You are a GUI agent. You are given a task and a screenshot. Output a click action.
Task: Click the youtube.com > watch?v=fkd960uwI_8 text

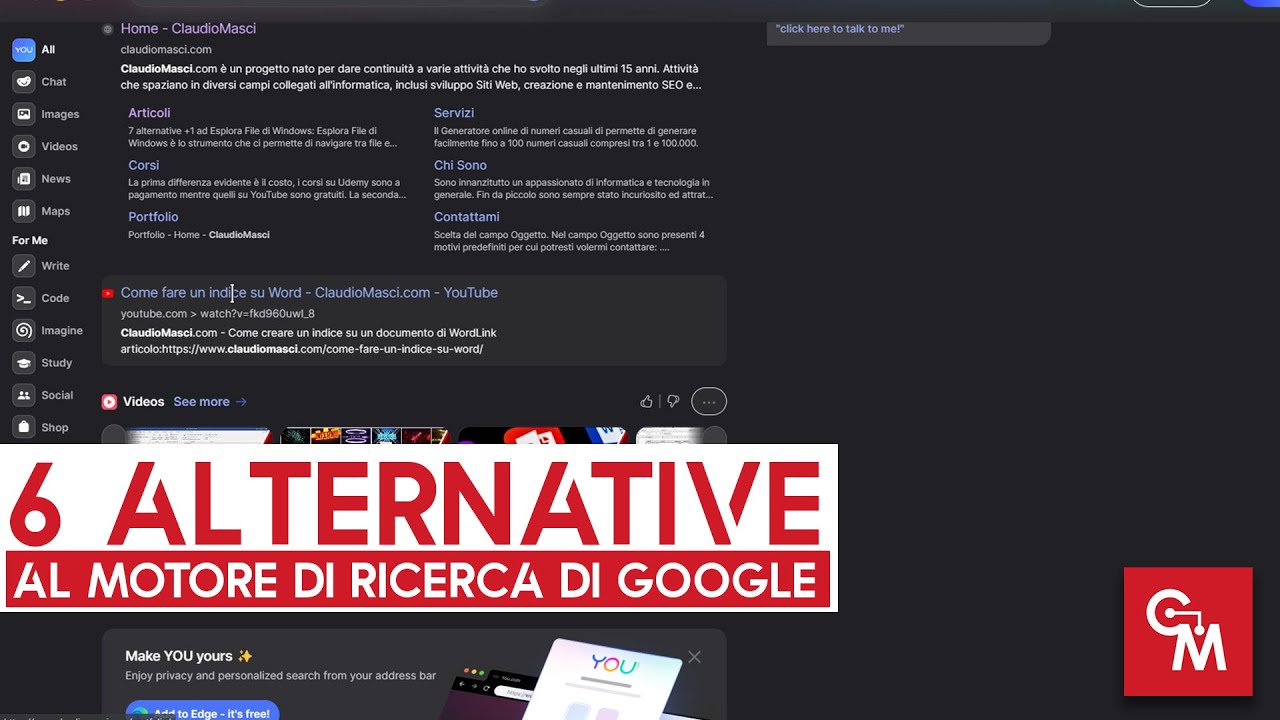218,313
